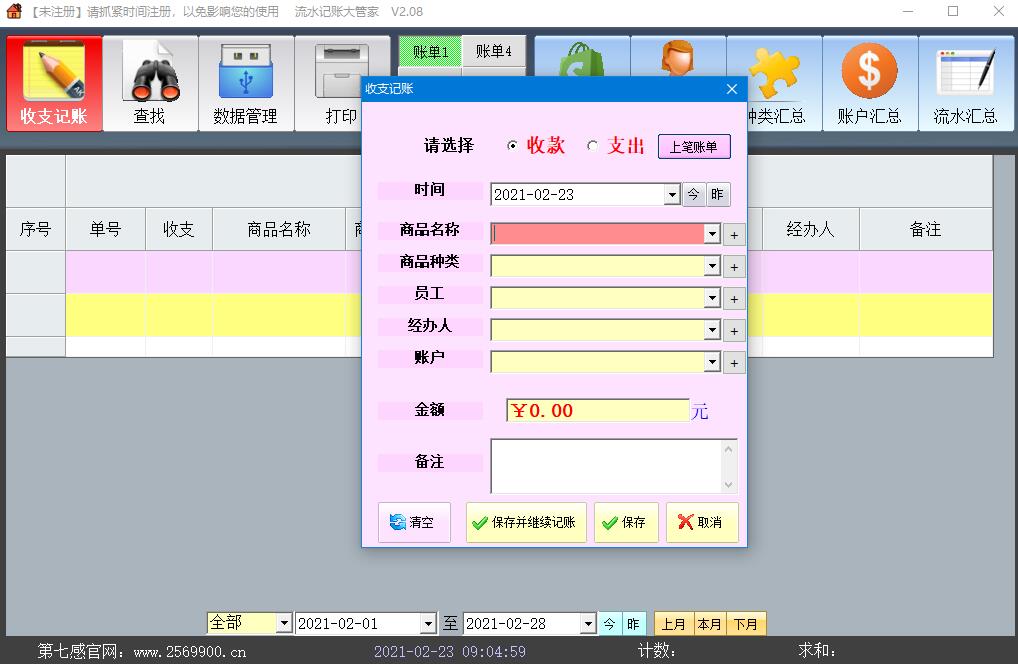The width and height of the screenshot is (1018, 664).
Task: Click the 取消 button
Action: tap(702, 523)
